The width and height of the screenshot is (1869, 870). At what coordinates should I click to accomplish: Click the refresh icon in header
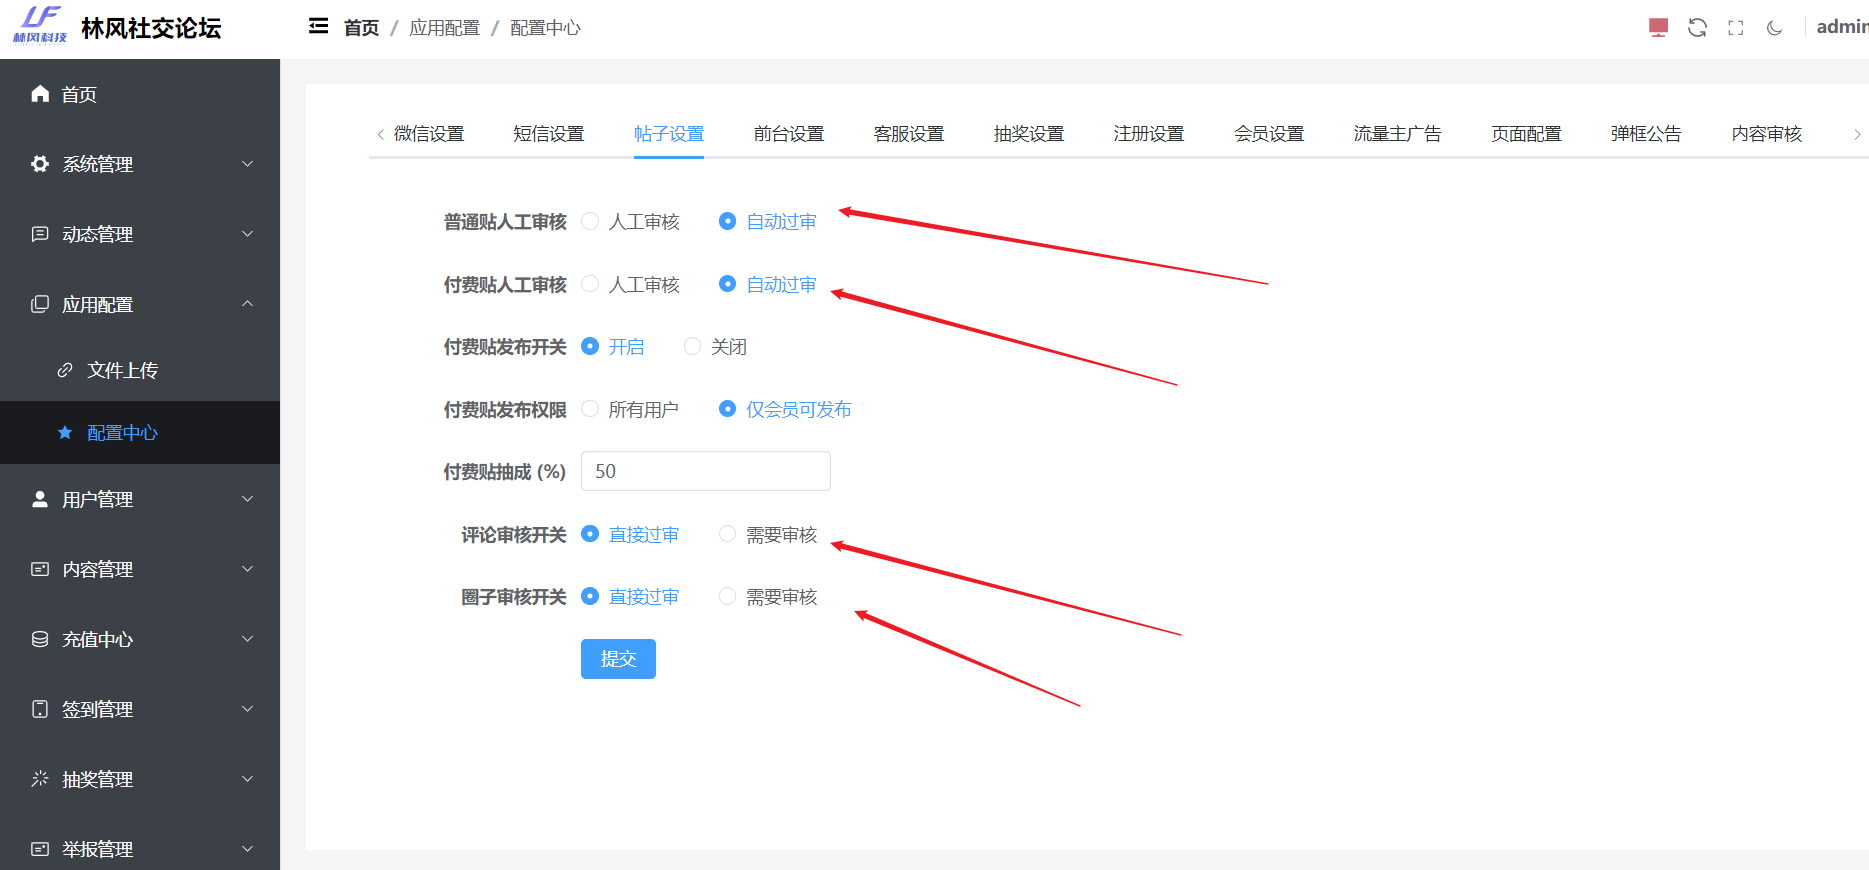[1697, 28]
